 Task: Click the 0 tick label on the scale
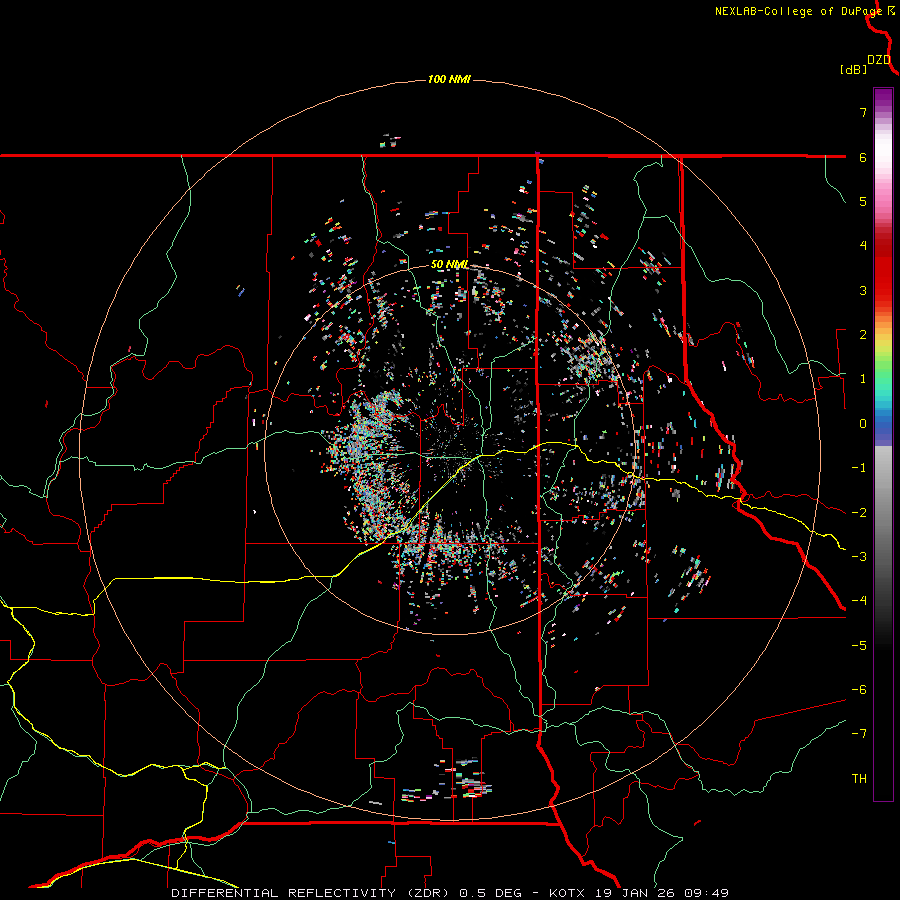click(863, 424)
